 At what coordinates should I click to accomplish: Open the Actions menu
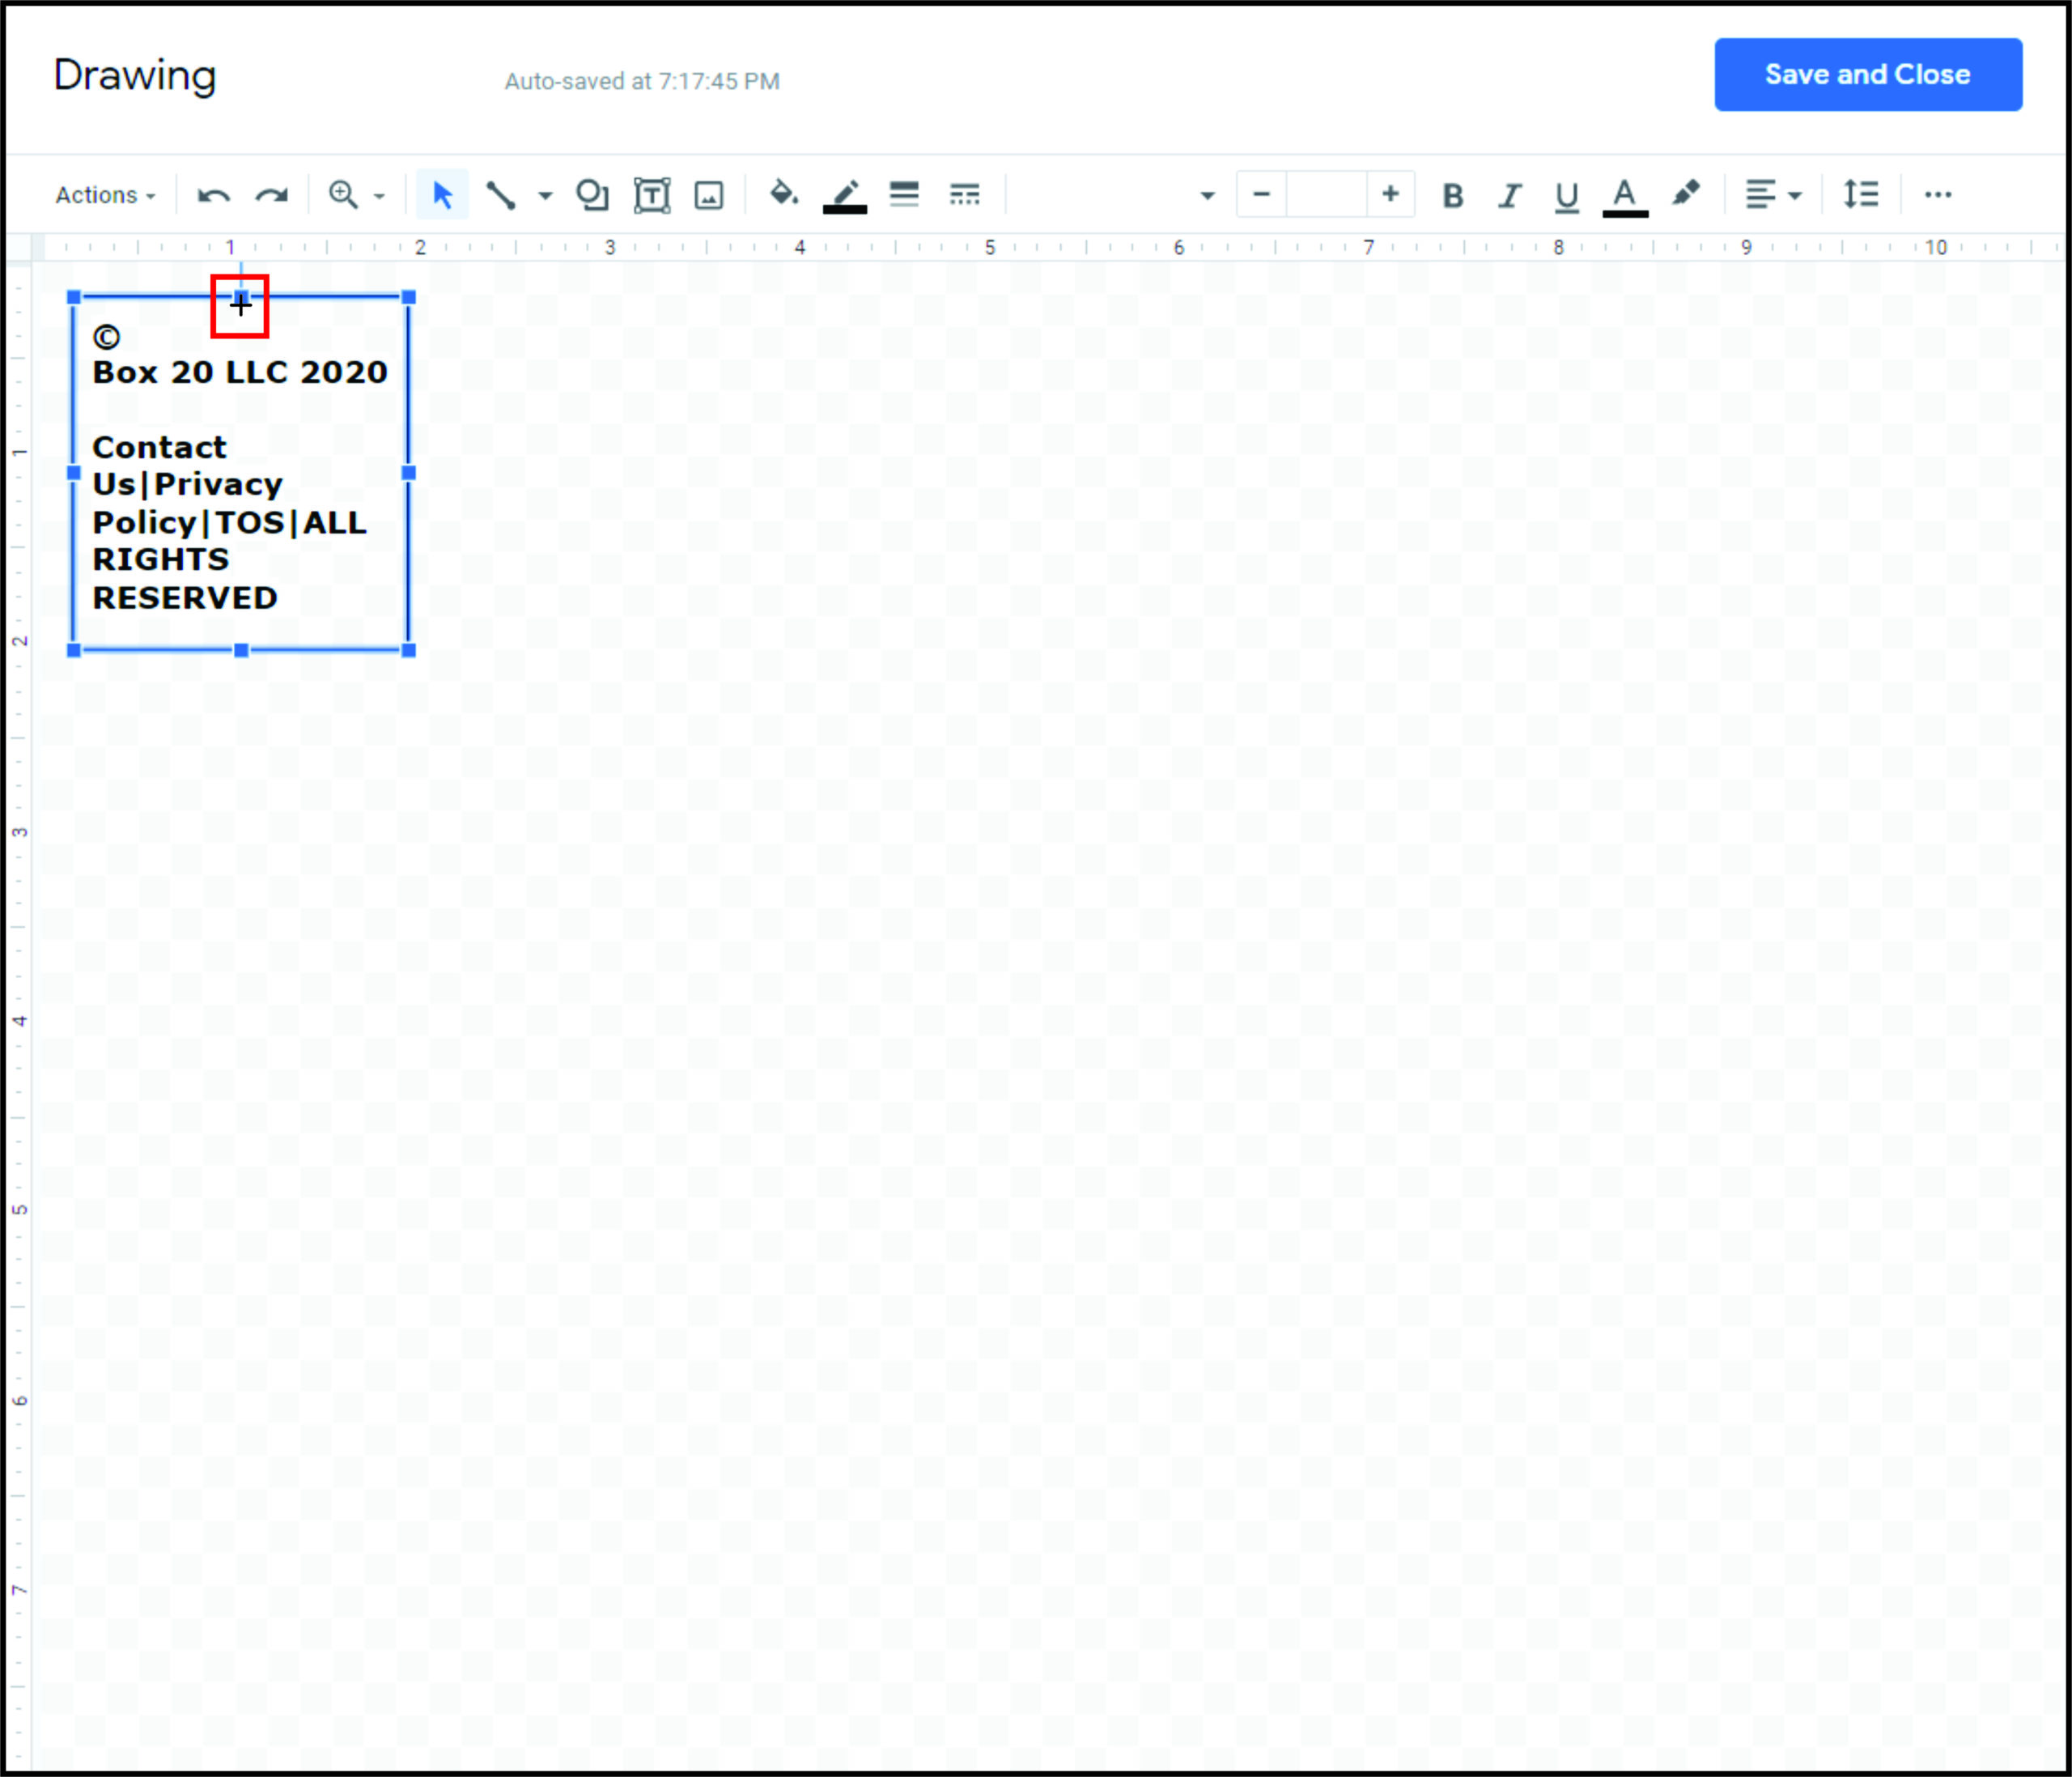105,195
